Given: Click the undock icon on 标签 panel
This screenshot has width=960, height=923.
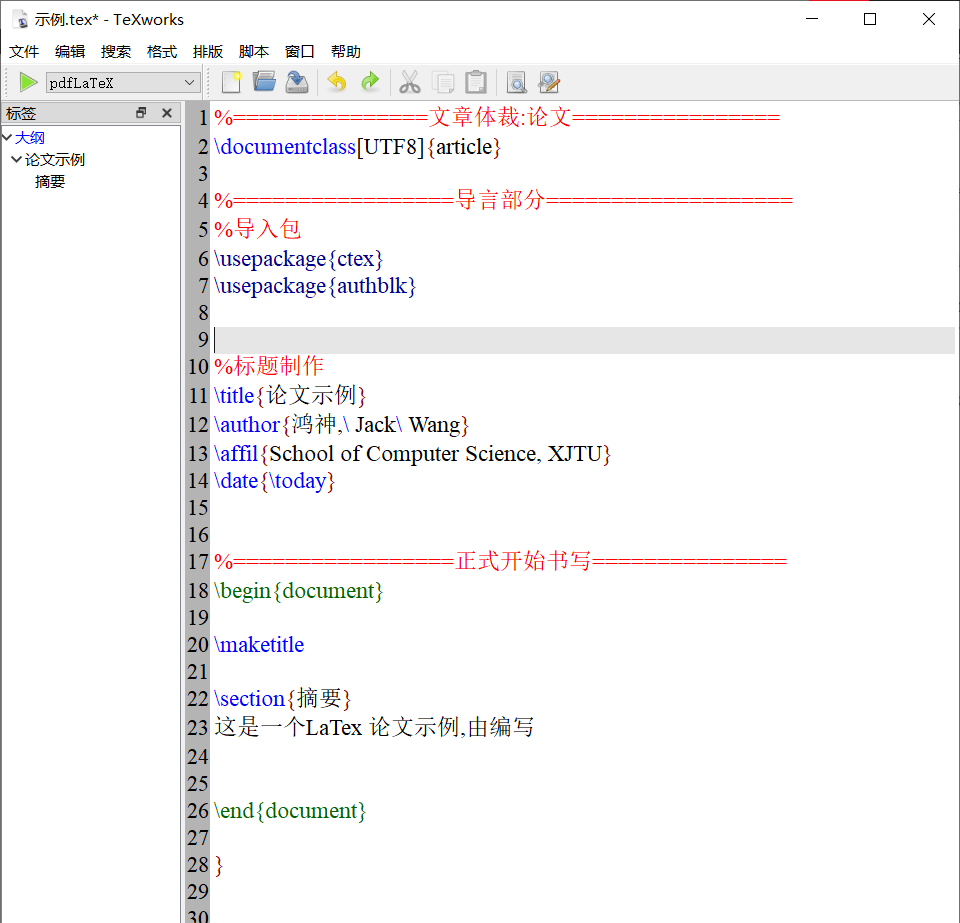Looking at the screenshot, I should [141, 113].
